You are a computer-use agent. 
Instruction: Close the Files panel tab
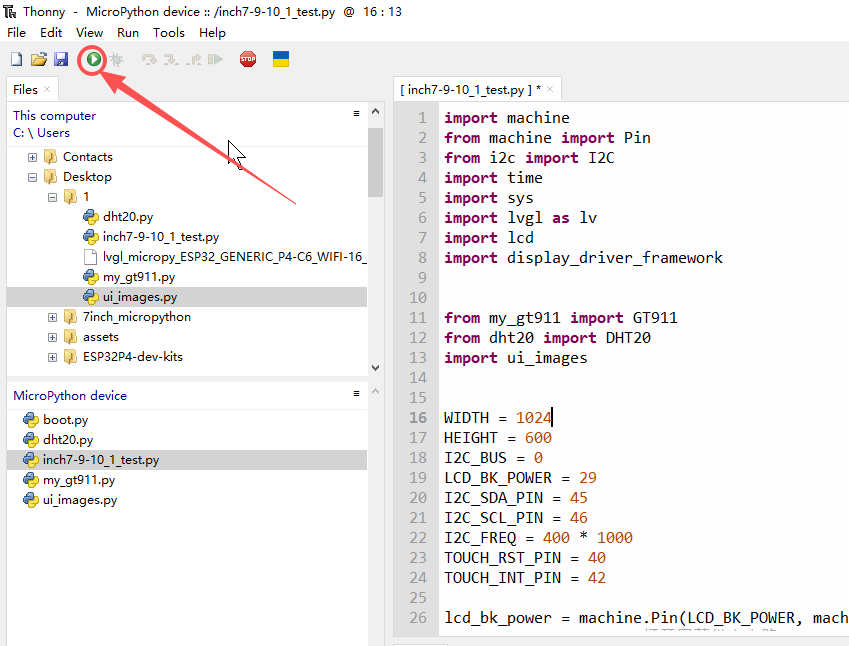(x=47, y=89)
